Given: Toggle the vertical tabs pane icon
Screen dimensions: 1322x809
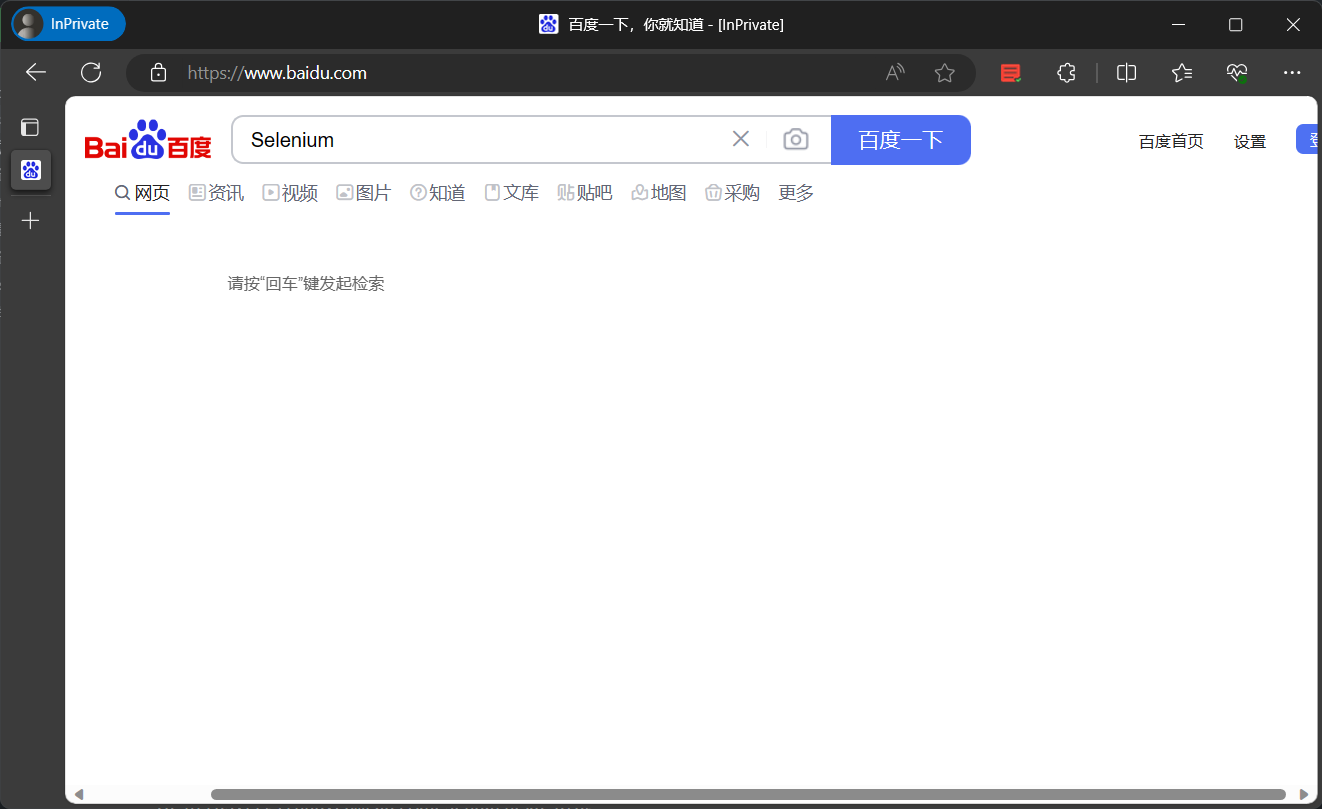Looking at the screenshot, I should (x=30, y=127).
